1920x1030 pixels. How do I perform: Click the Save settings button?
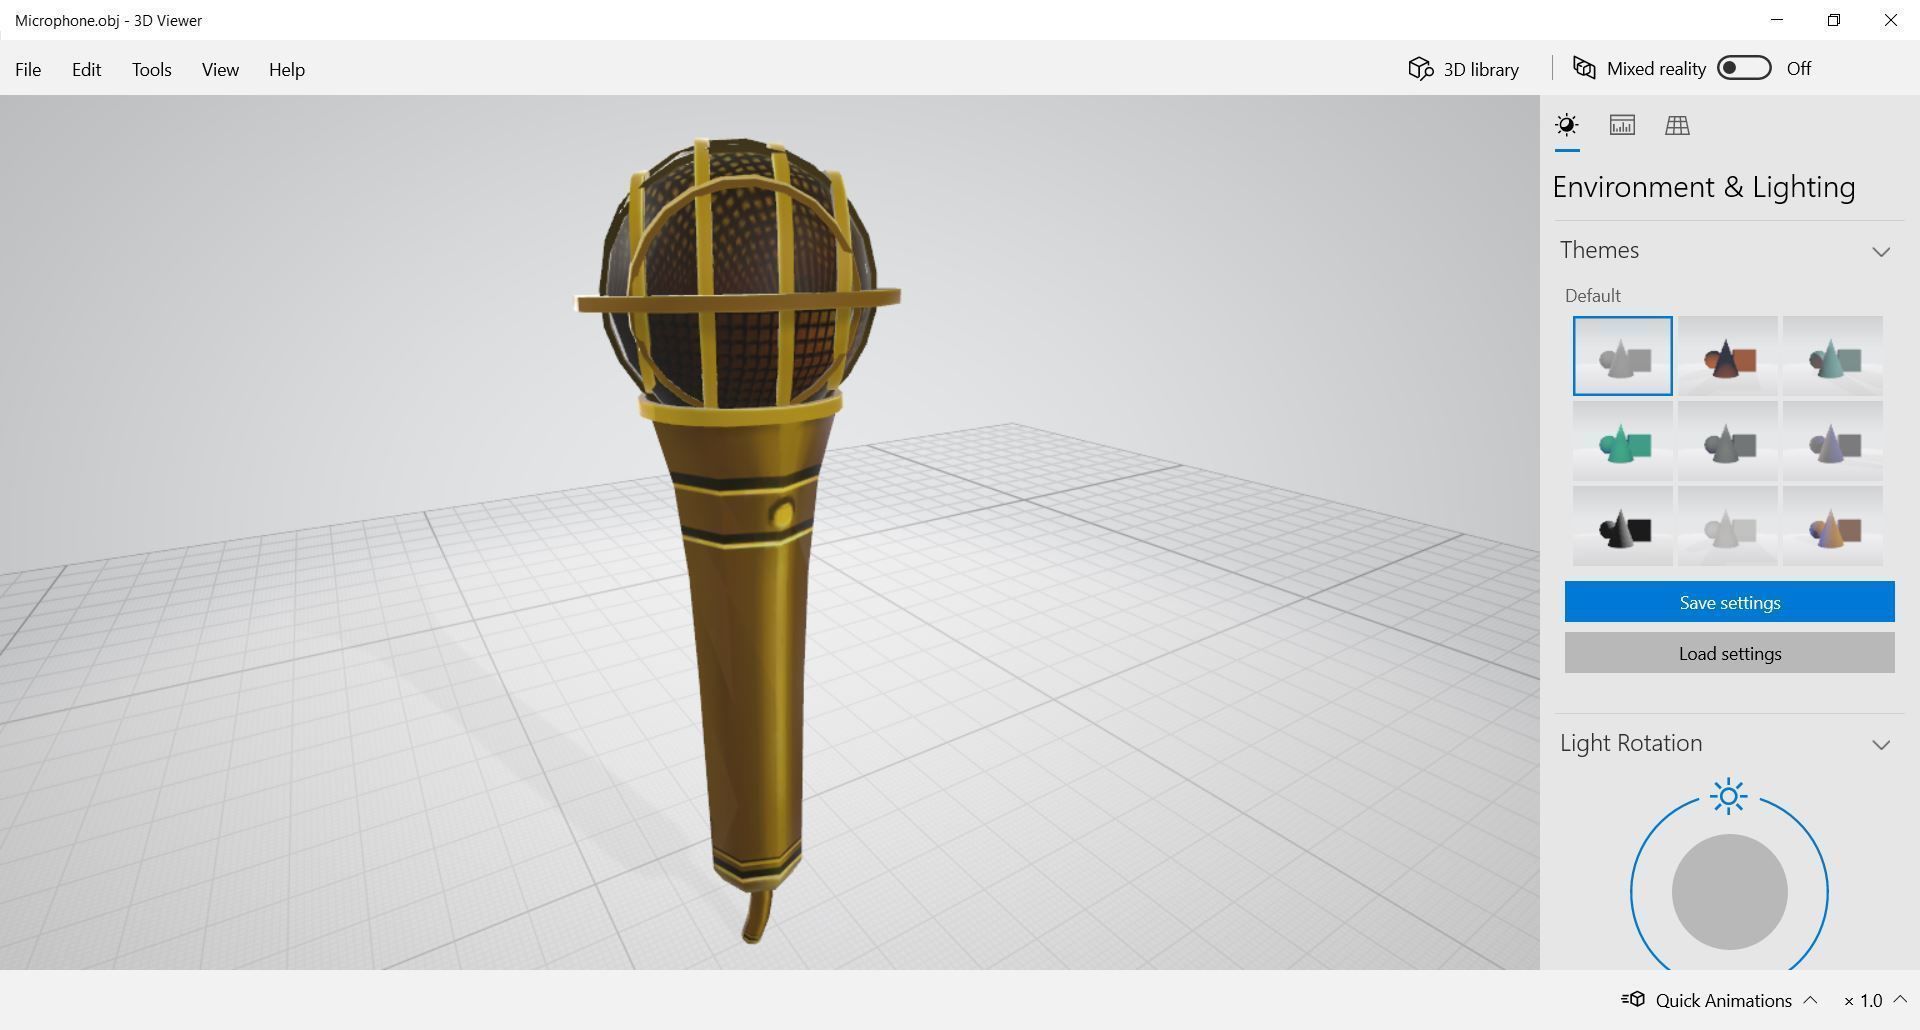coord(1729,602)
